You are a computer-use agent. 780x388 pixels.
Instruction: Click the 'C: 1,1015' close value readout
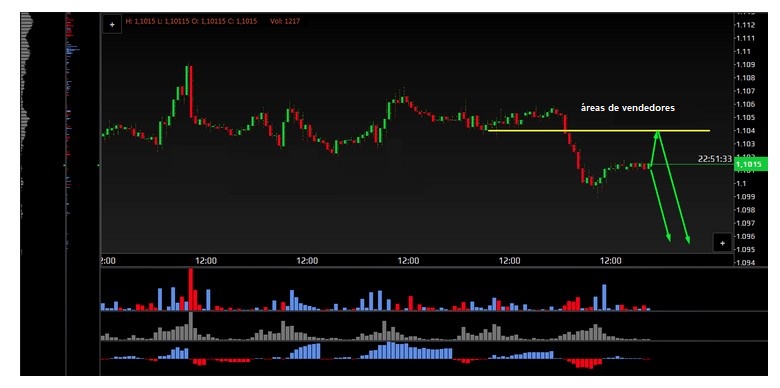241,21
